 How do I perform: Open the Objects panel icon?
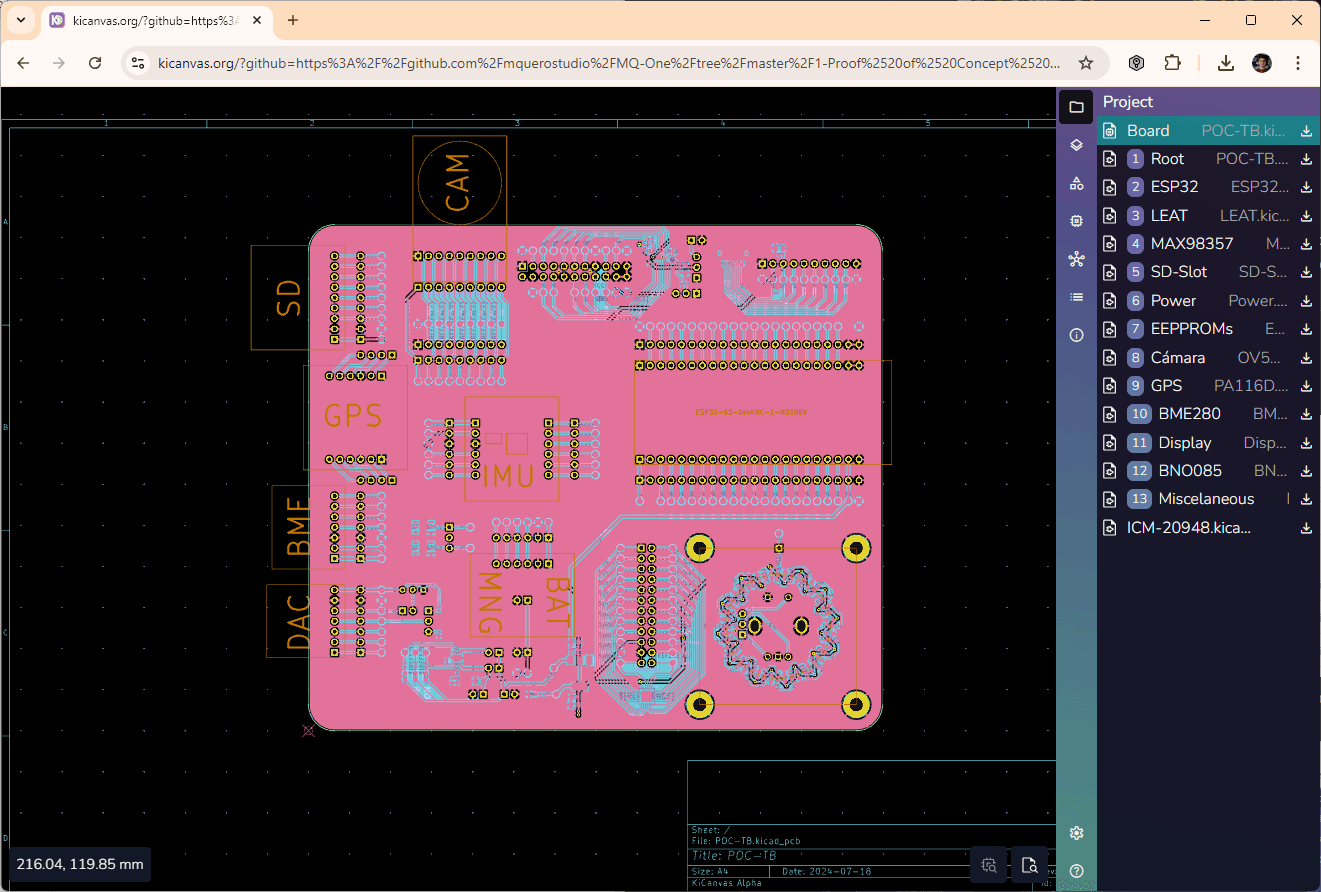pos(1076,183)
